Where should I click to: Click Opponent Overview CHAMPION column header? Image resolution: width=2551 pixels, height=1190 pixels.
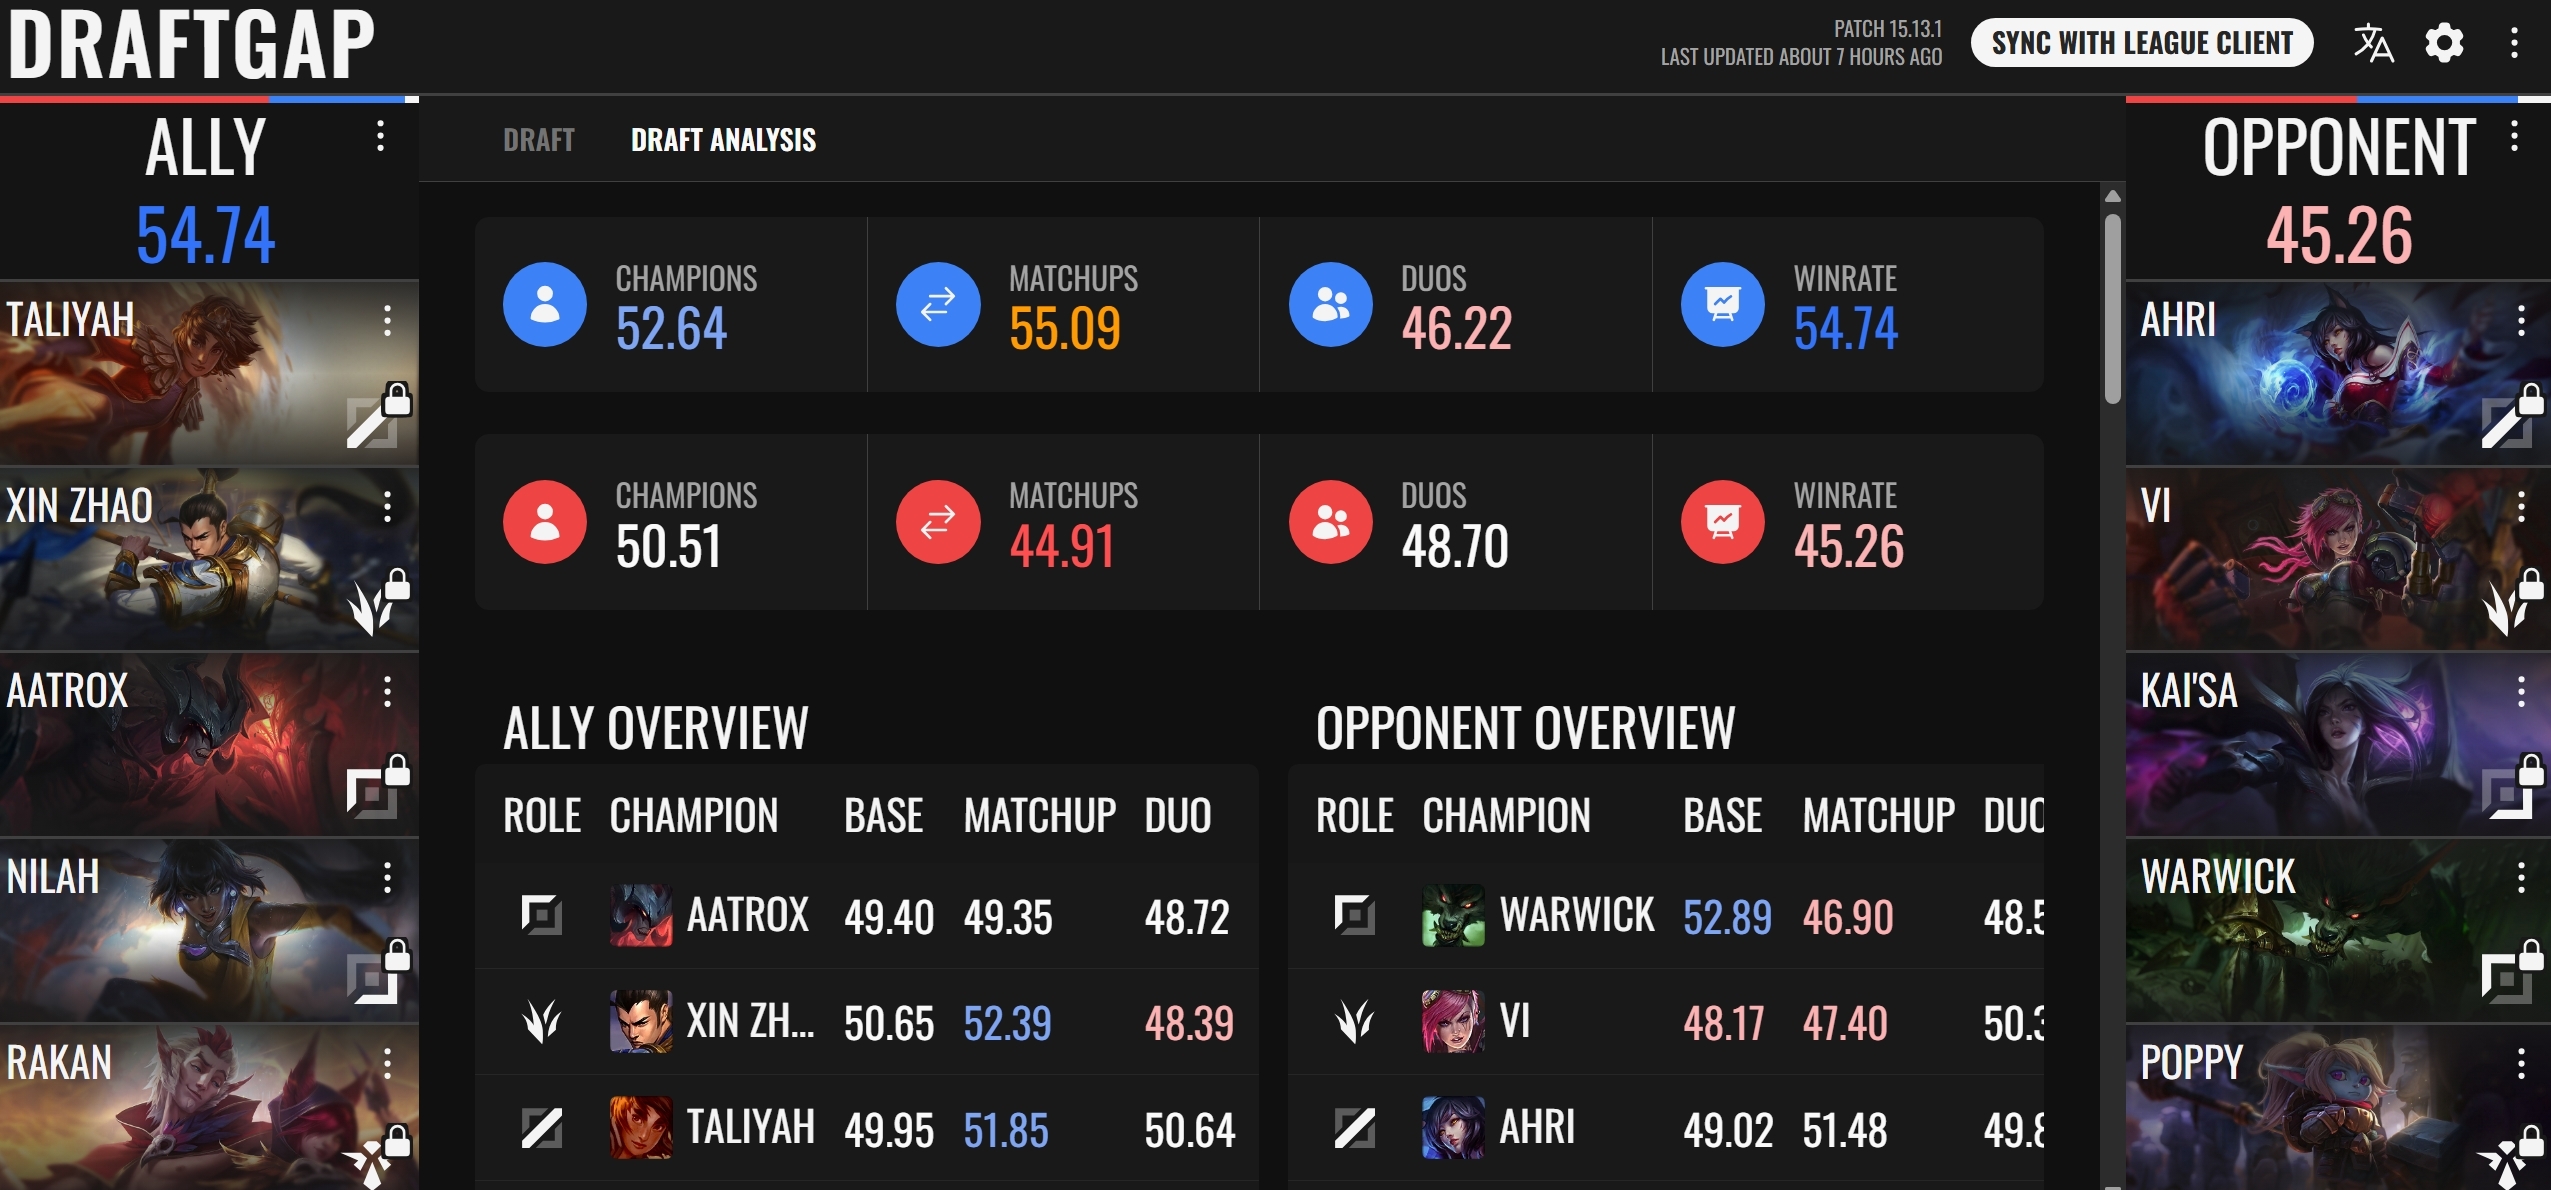[x=1506, y=815]
